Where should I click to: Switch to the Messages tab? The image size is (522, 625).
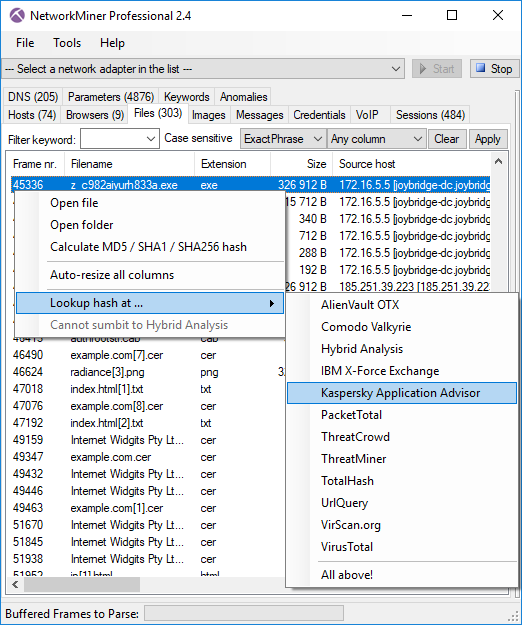[259, 115]
